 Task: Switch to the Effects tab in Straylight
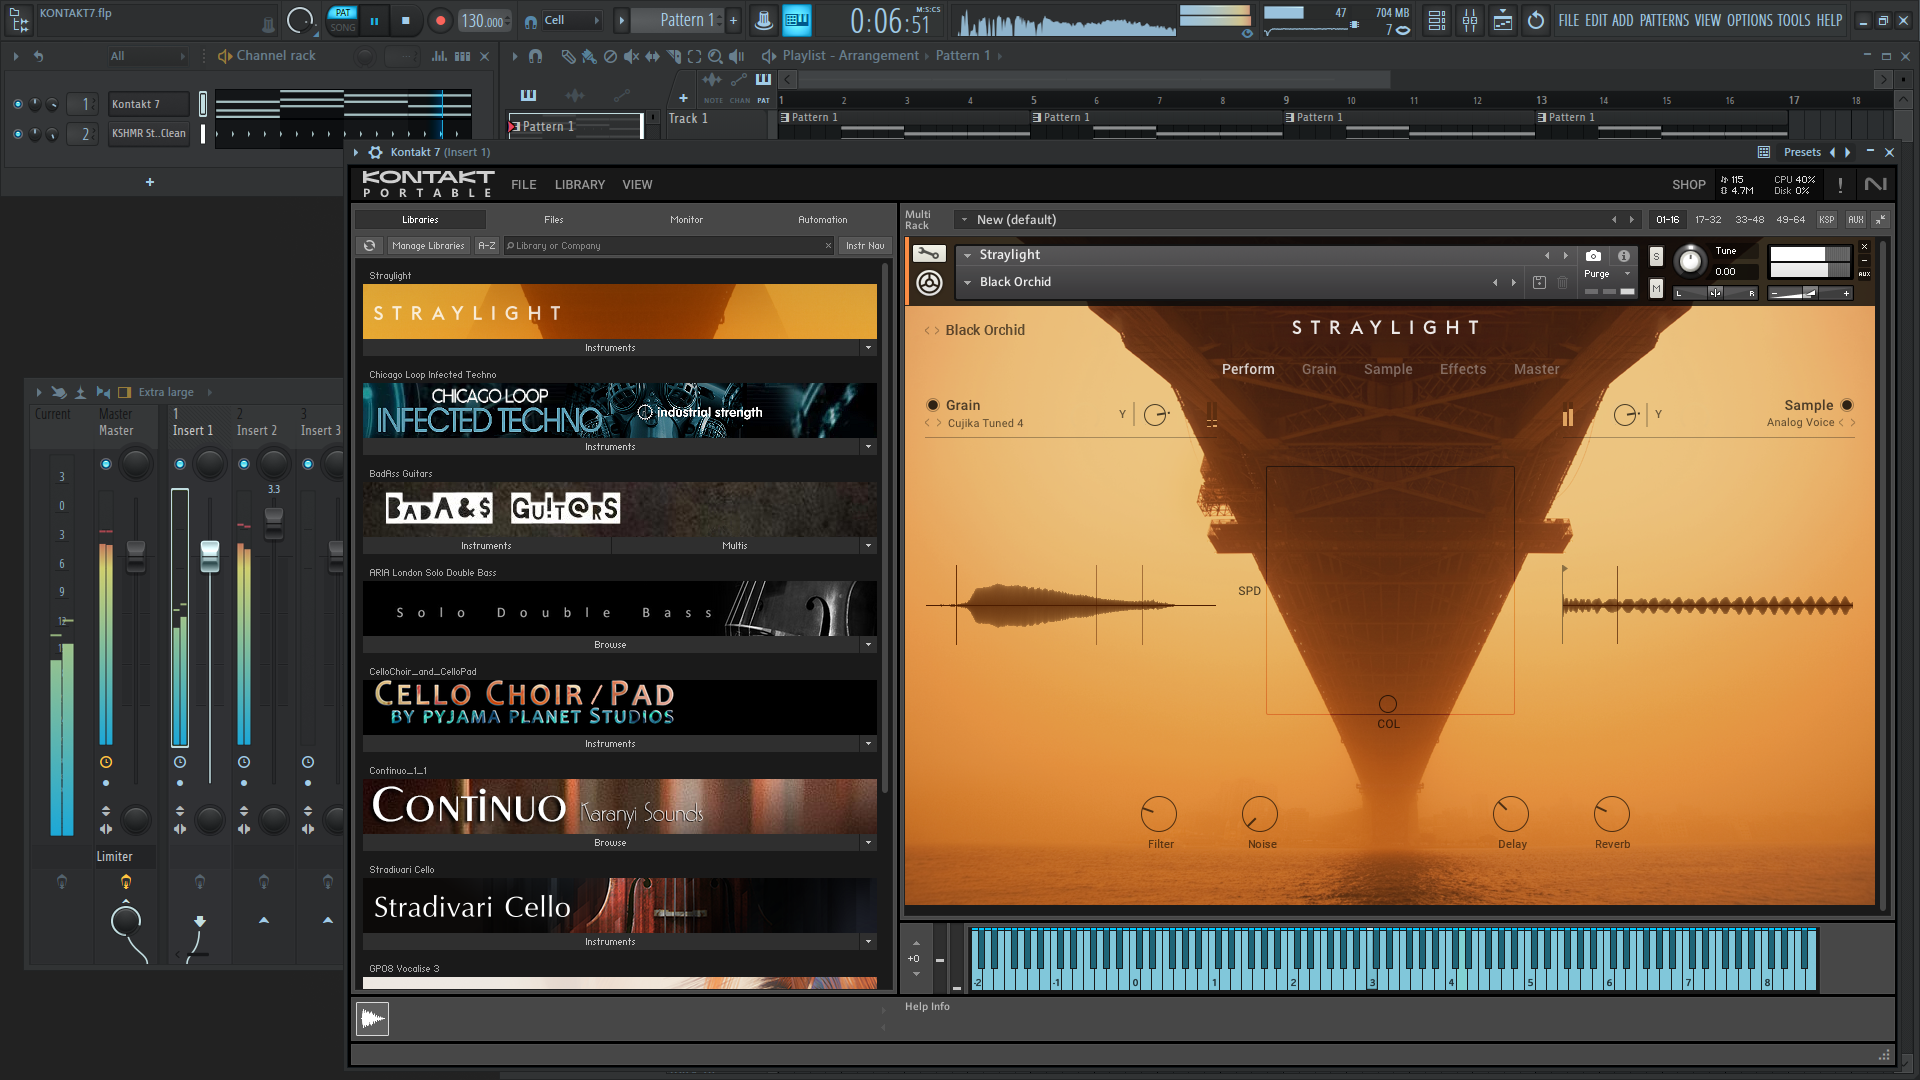[1463, 369]
